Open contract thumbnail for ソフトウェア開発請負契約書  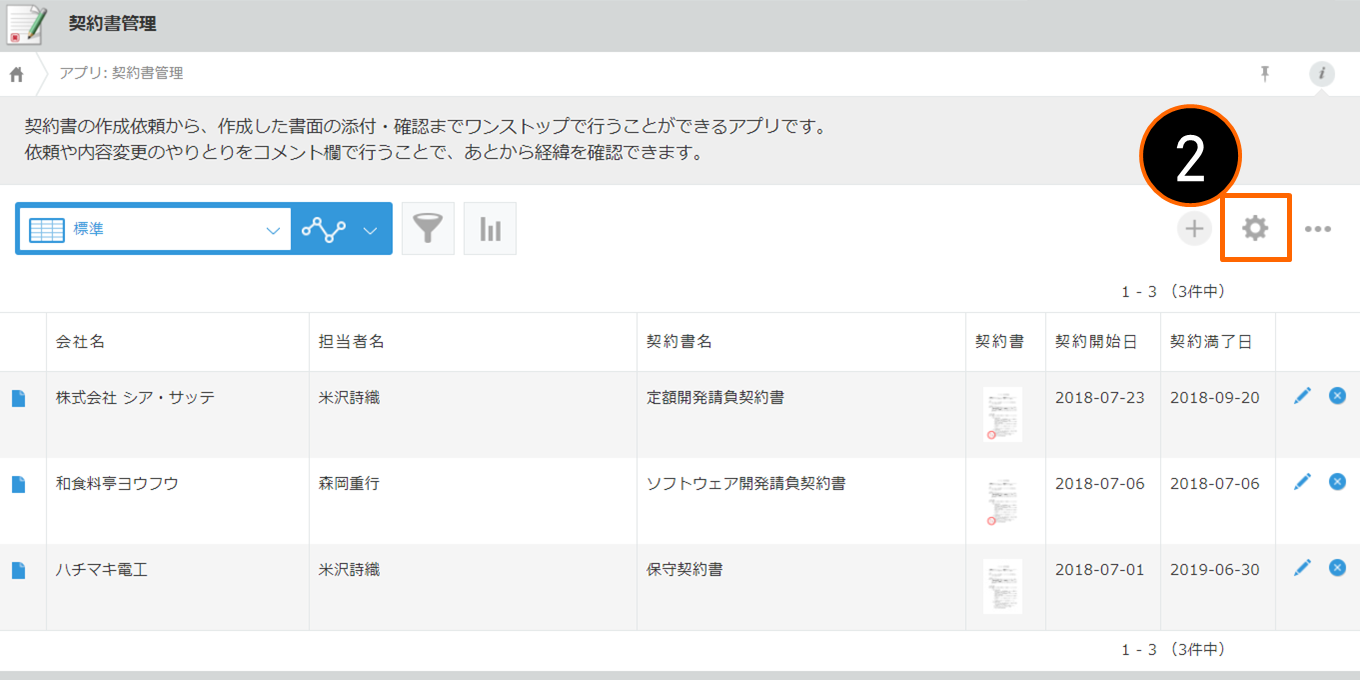(x=1002, y=500)
